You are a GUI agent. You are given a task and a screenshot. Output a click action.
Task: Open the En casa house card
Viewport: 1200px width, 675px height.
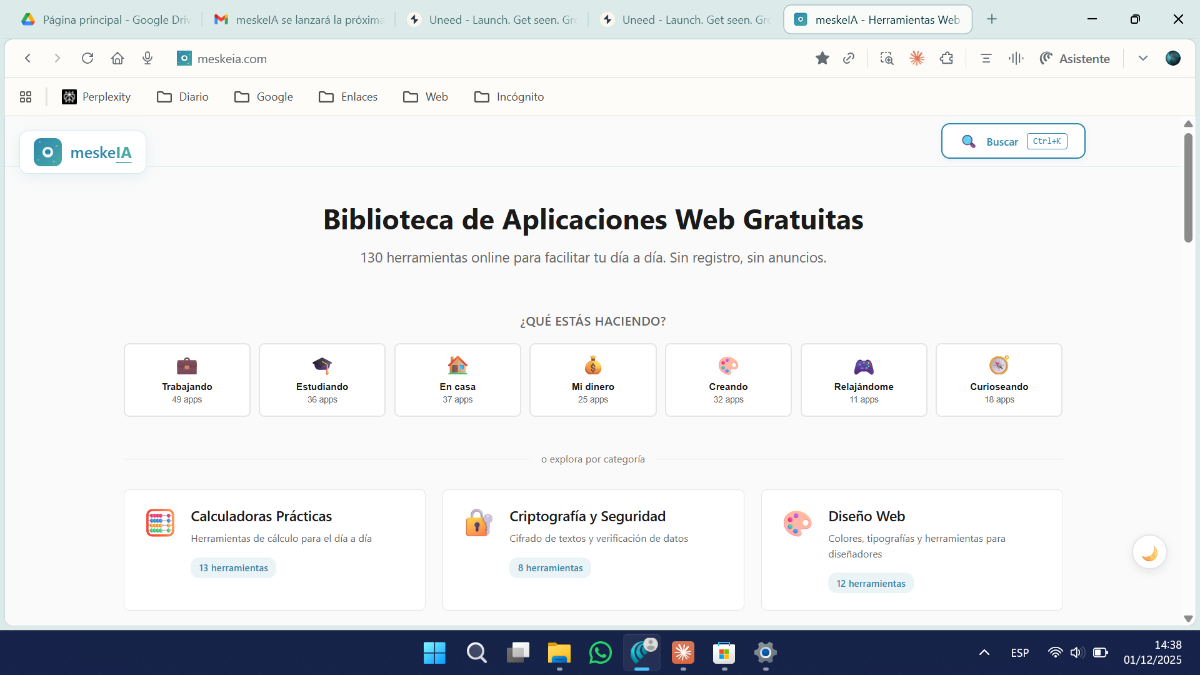pos(457,380)
